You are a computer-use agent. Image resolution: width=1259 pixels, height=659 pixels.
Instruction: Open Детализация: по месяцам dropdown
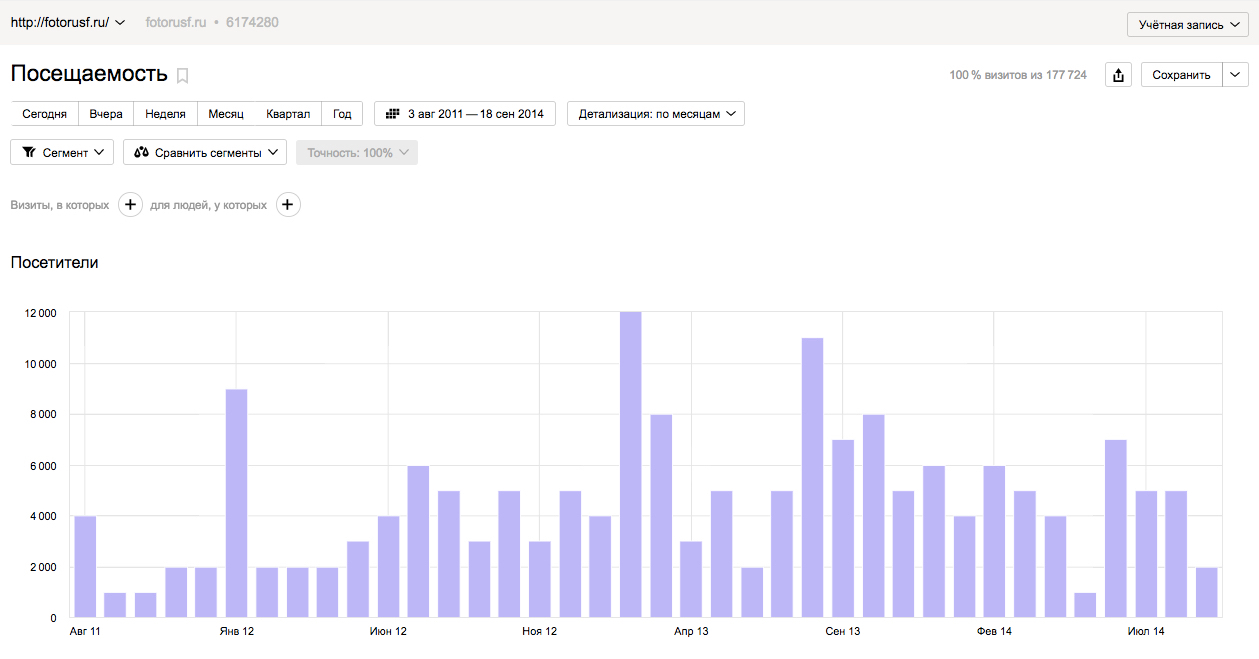click(656, 114)
